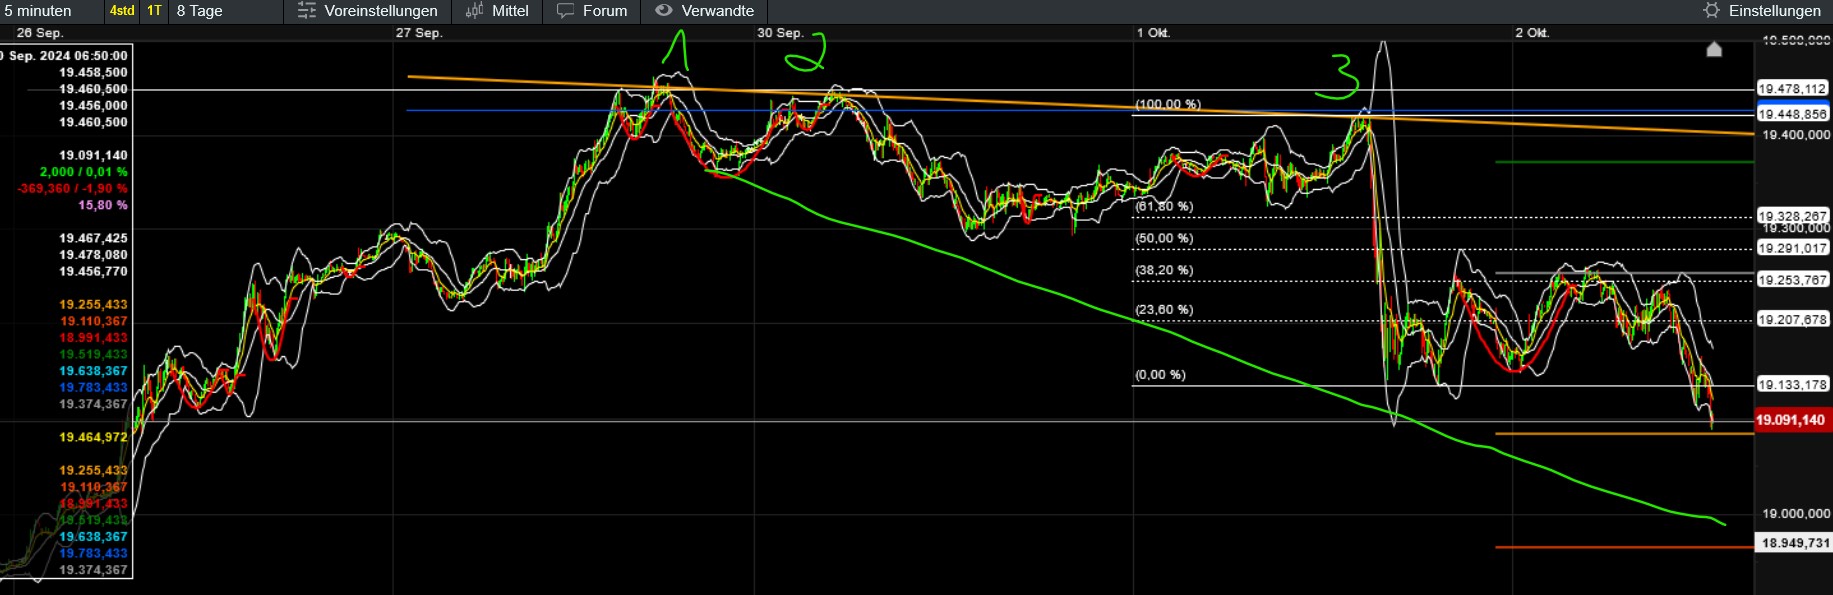This screenshot has height=595, width=1833.
Task: Click the pink 15,80 % value
Action: point(103,205)
